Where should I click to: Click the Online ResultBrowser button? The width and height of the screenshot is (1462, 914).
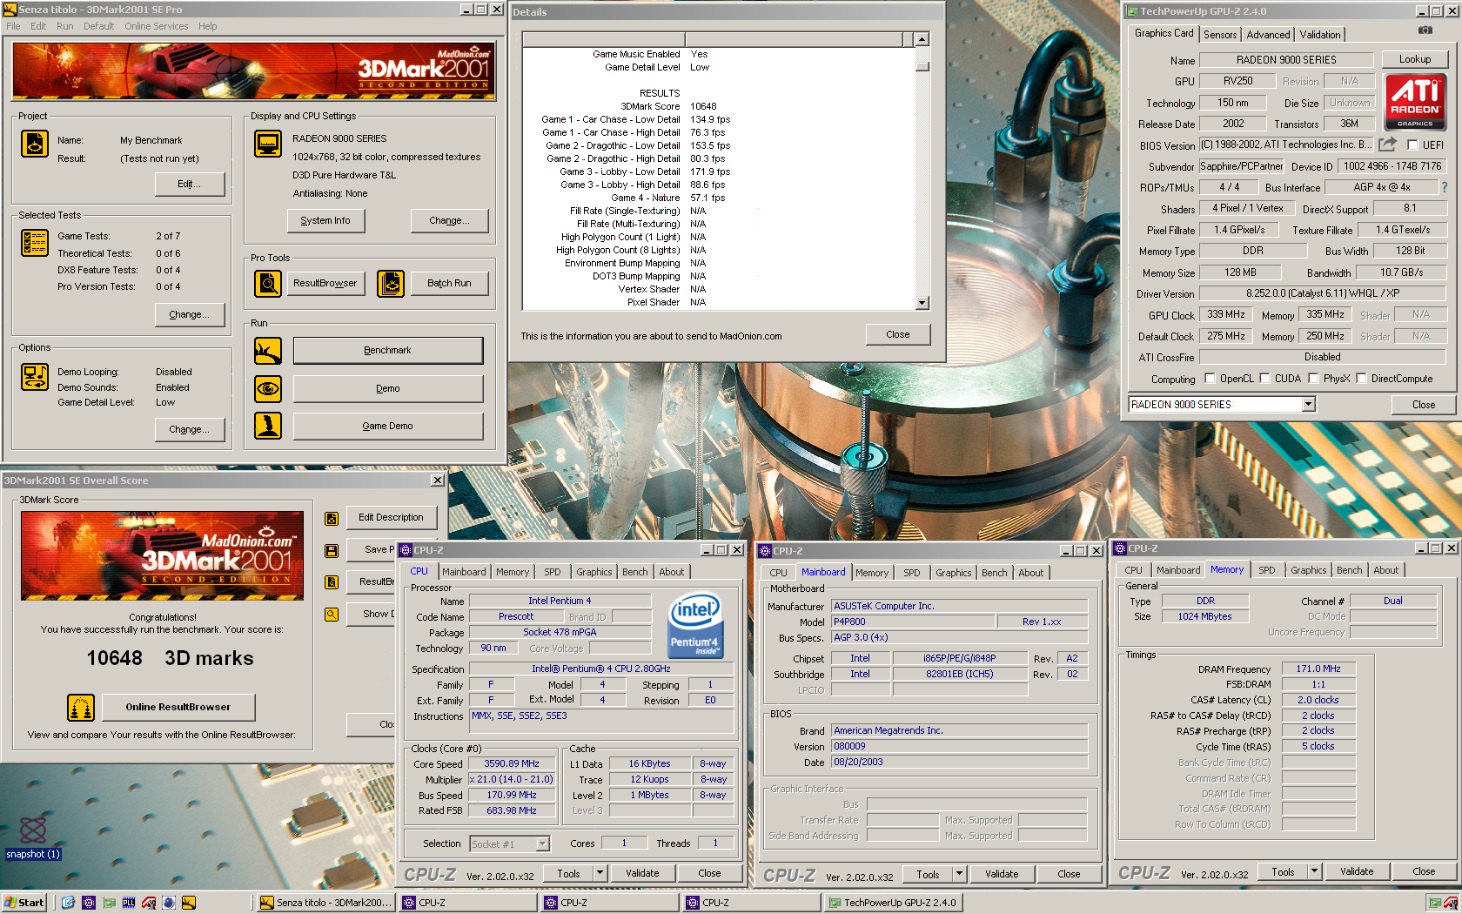[178, 707]
